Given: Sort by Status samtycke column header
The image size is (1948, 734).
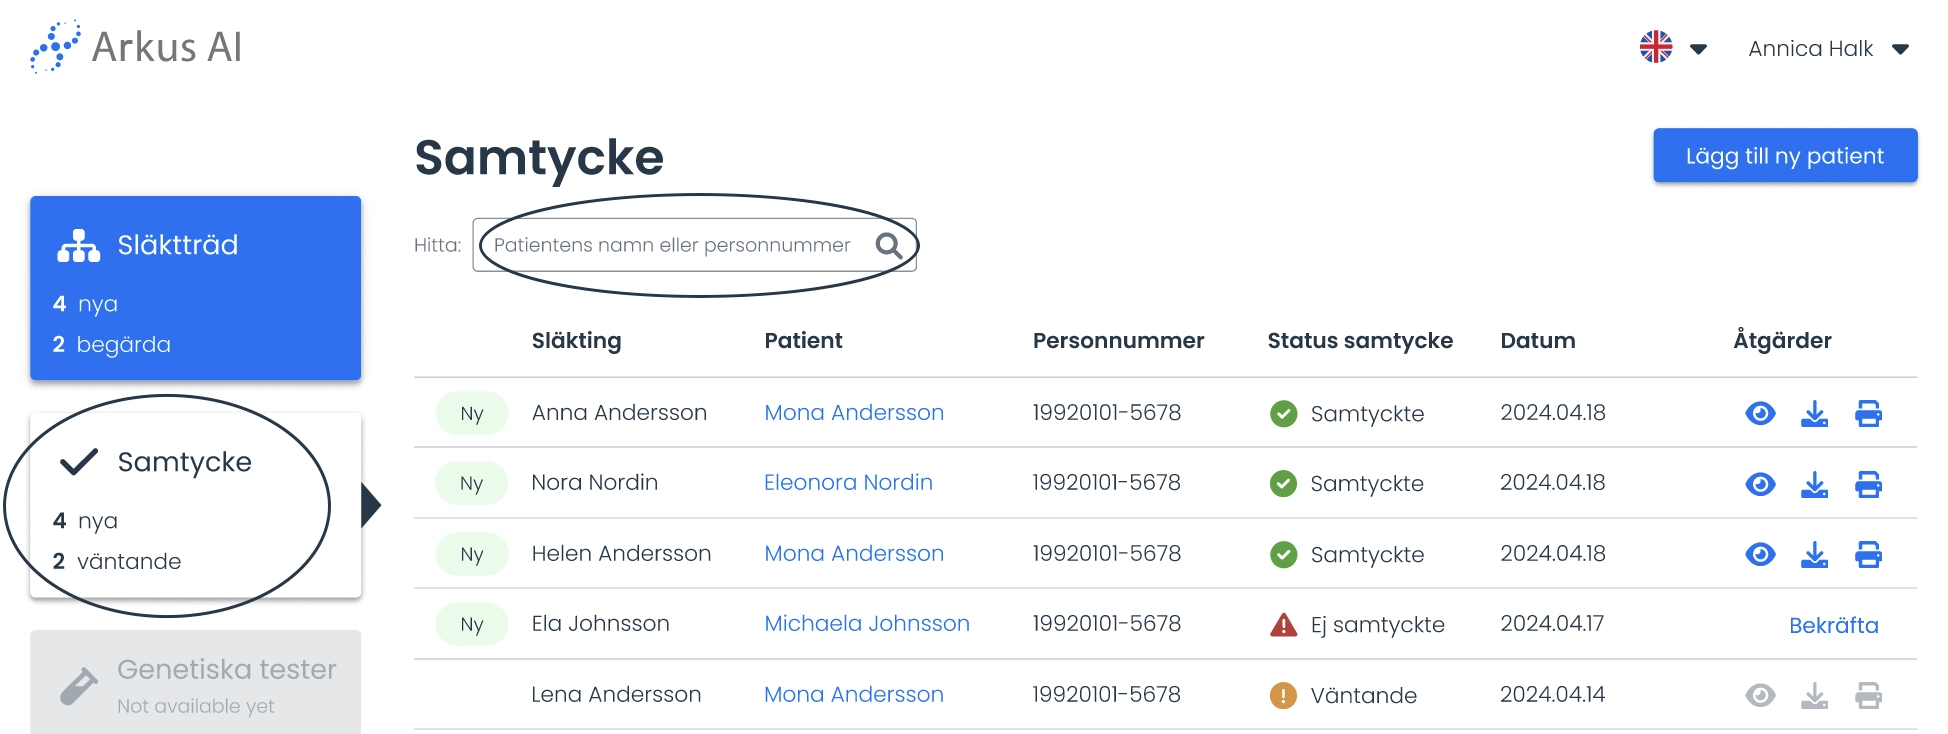Looking at the screenshot, I should pos(1360,340).
